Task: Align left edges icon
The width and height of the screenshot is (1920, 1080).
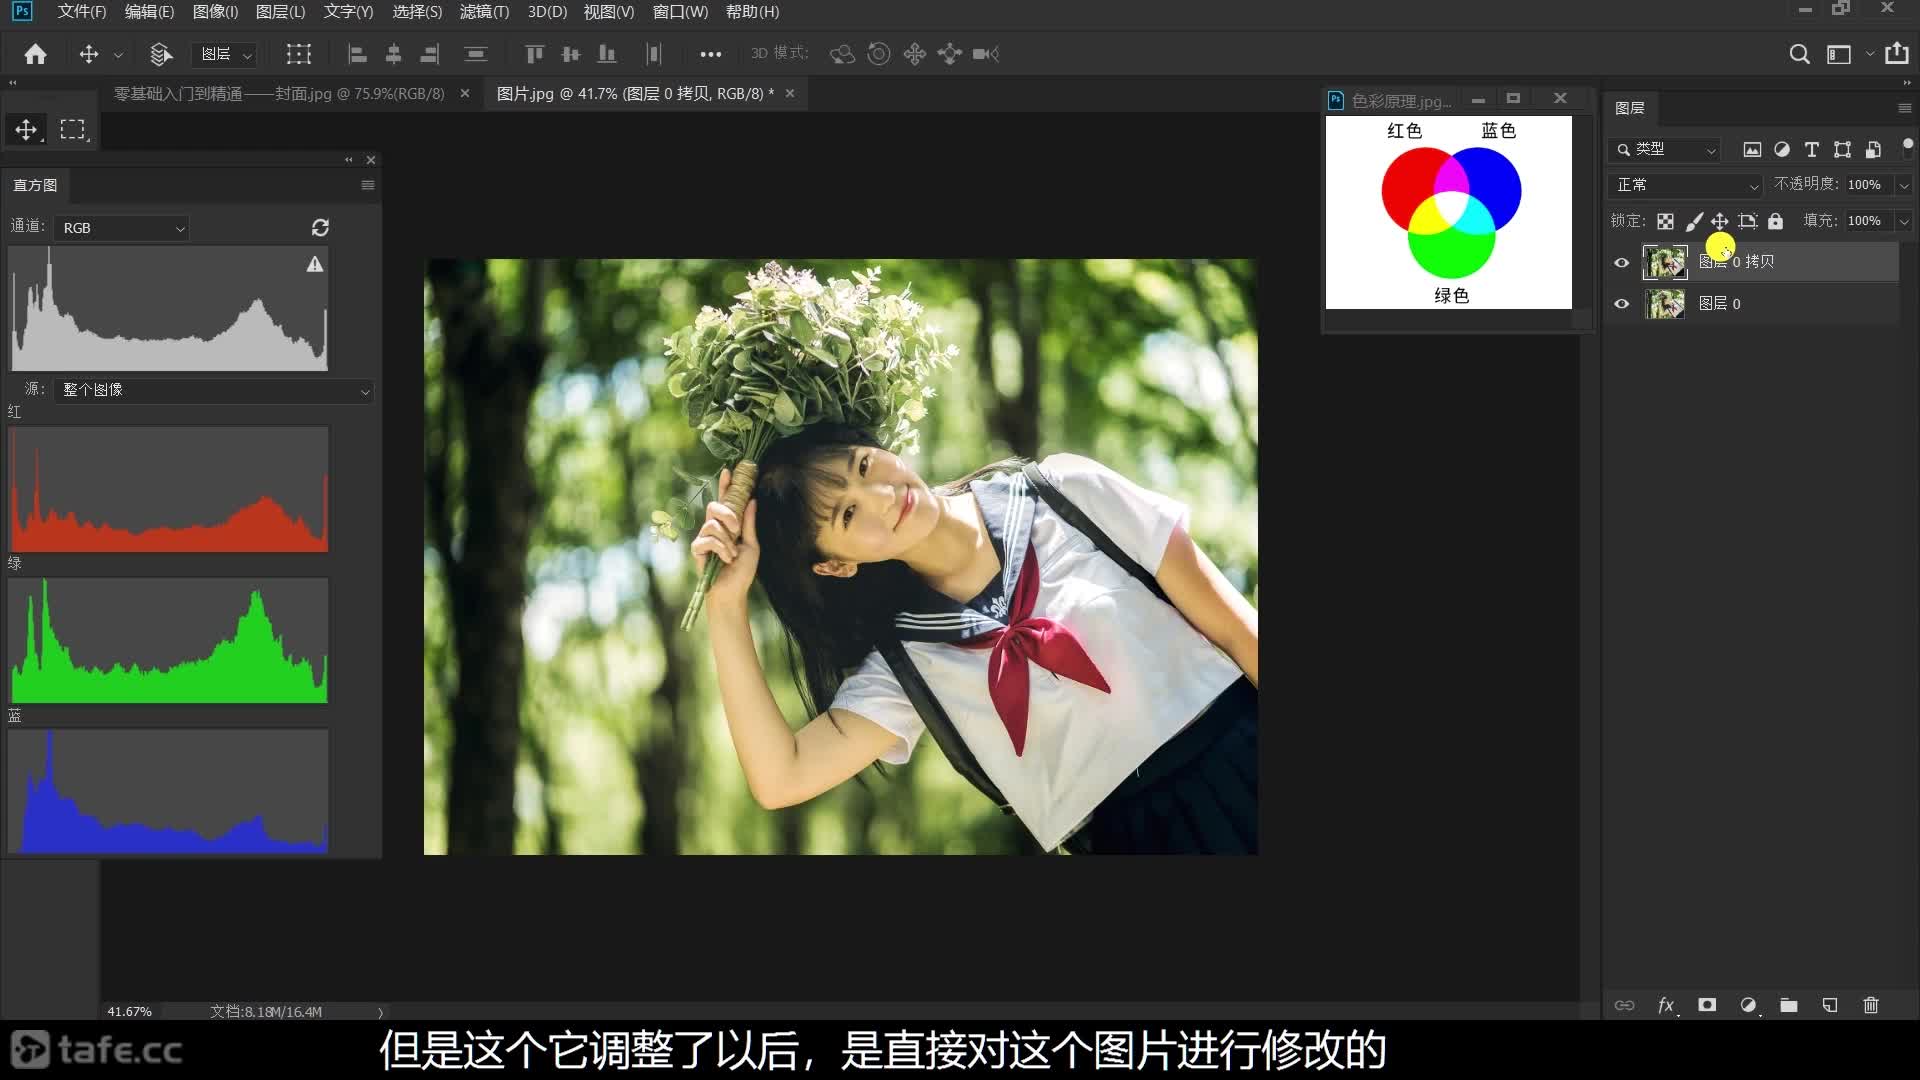Action: click(x=357, y=54)
